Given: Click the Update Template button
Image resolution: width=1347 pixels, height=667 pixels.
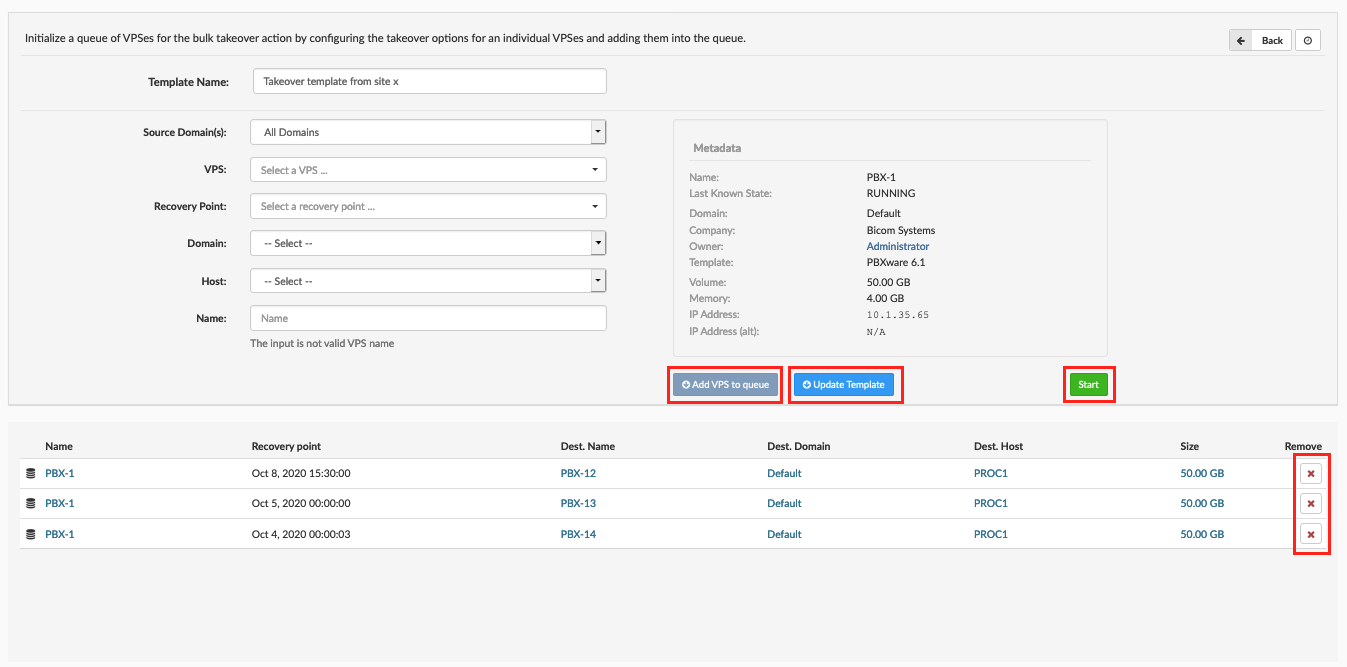Looking at the screenshot, I should [x=843, y=385].
